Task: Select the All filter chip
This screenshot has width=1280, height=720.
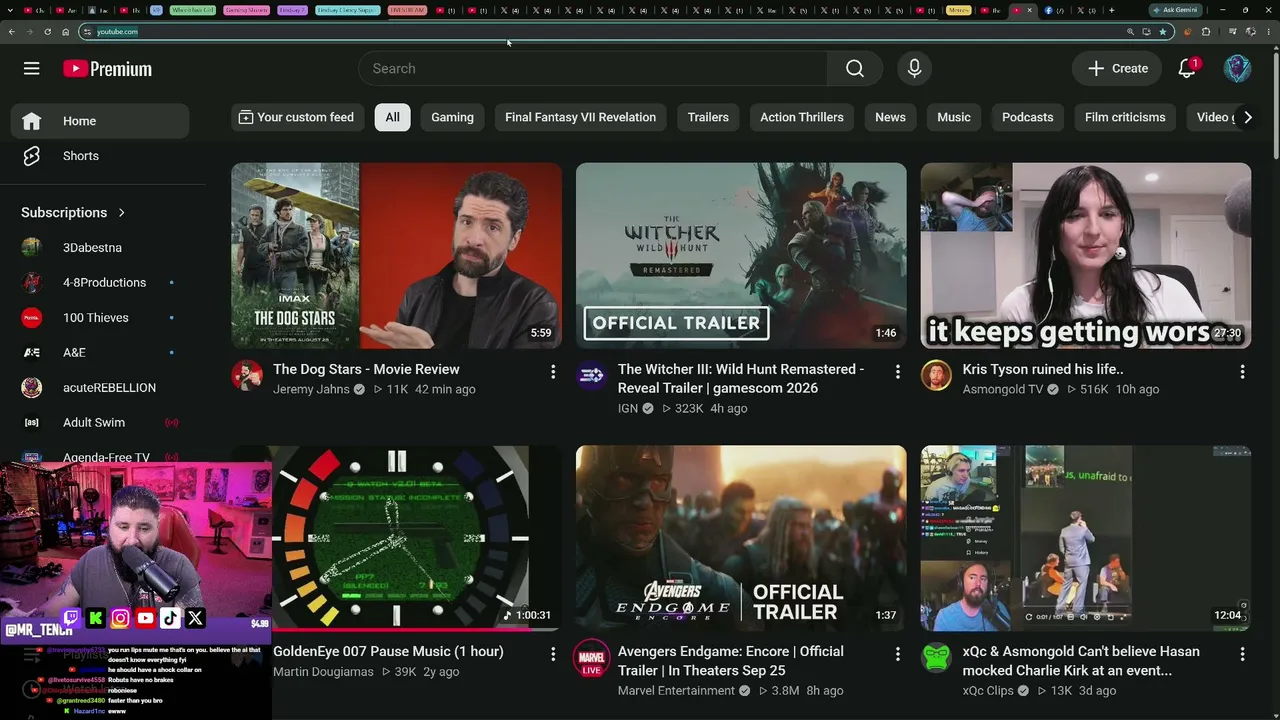Action: coord(392,117)
